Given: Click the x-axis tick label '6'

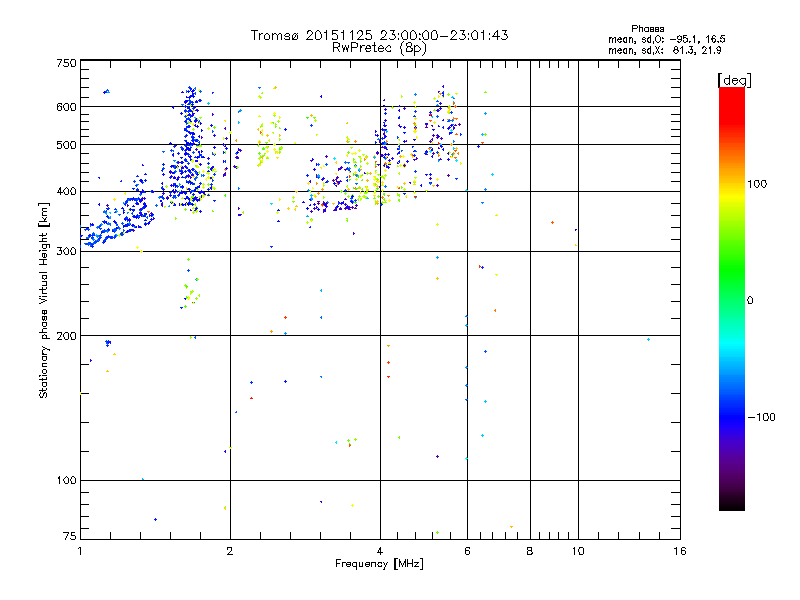Looking at the screenshot, I should click(x=467, y=551).
